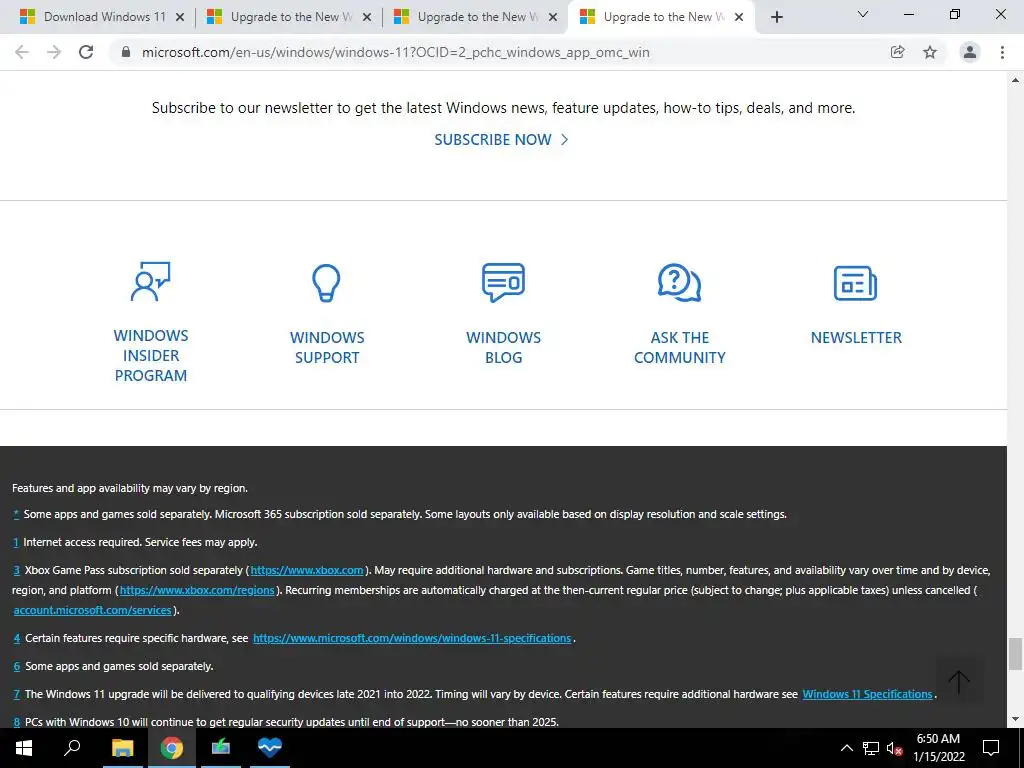This screenshot has height=768, width=1024.
Task: Open account.microsoft.com/services link
Action: [x=93, y=610]
